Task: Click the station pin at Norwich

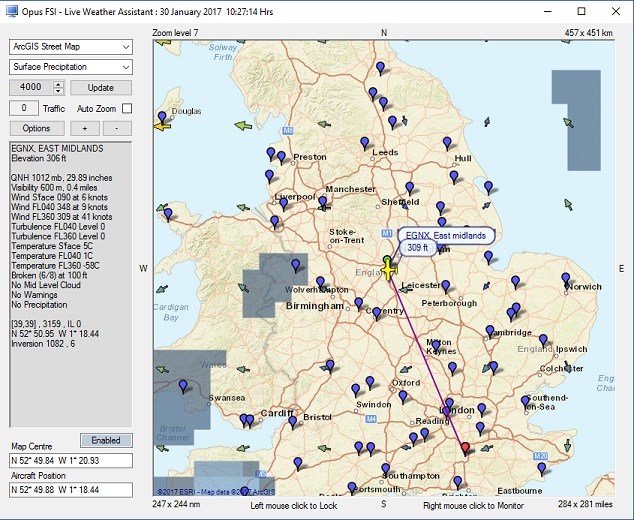Action: (x=565, y=278)
